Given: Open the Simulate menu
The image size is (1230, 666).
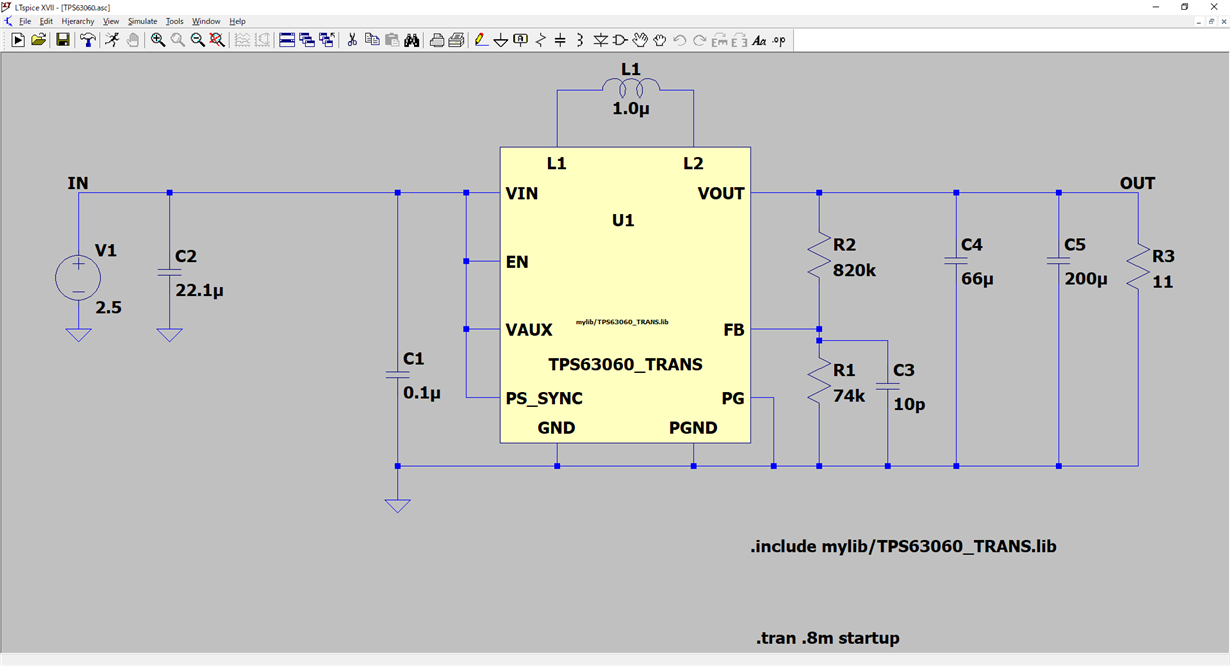Looking at the screenshot, I should click(x=142, y=21).
